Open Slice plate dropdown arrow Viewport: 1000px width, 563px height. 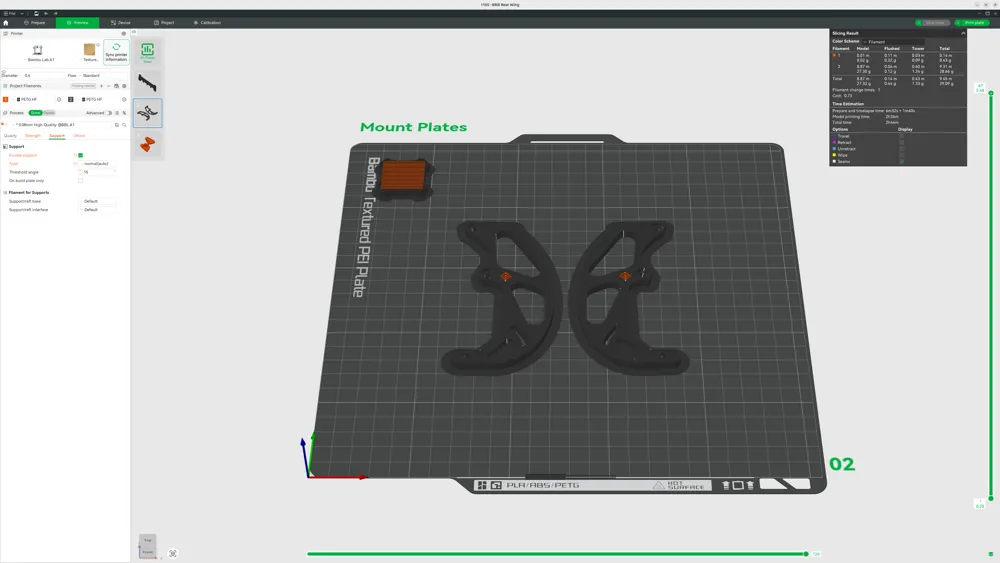click(918, 22)
